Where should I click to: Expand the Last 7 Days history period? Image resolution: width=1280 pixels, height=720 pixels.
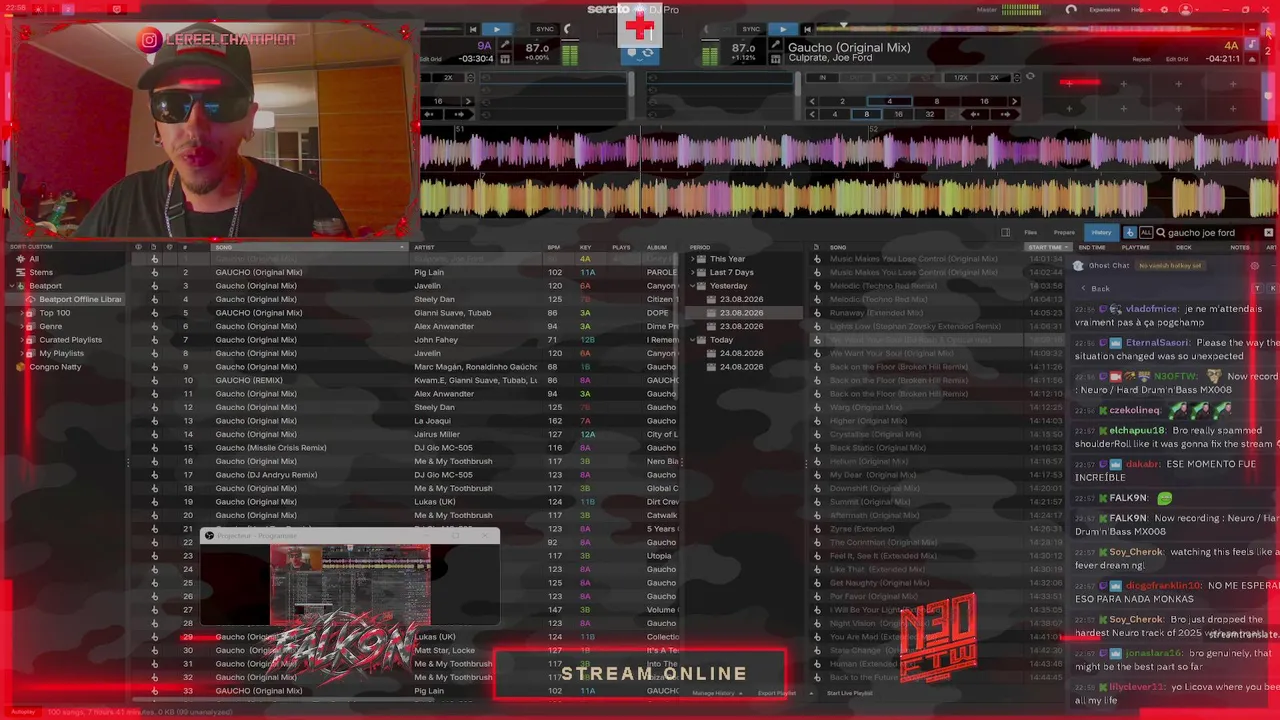[x=693, y=272]
